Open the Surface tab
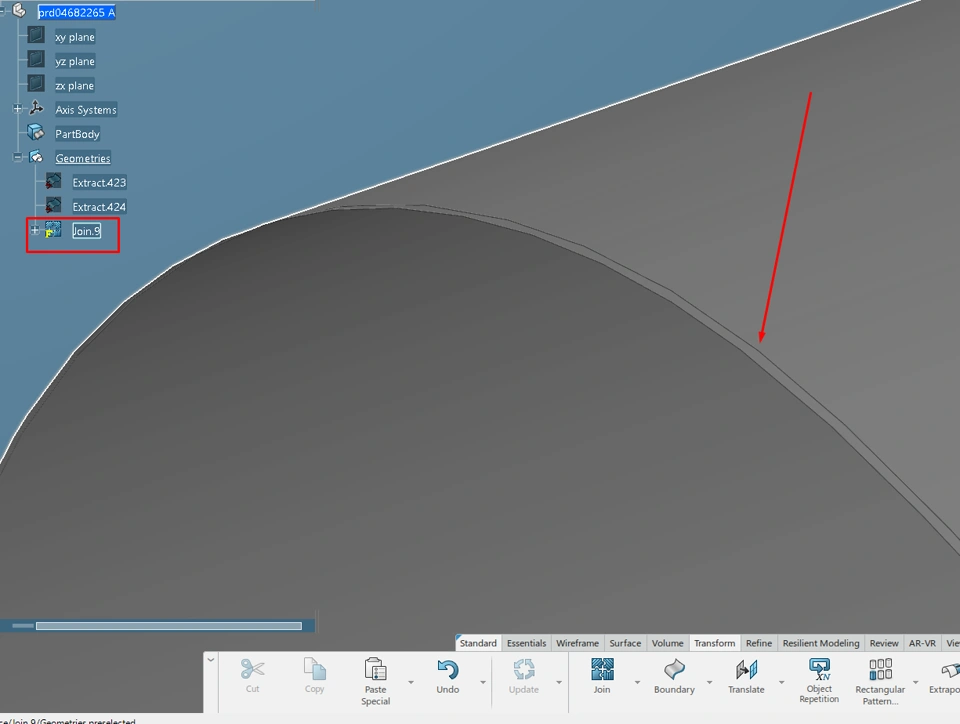 (x=625, y=643)
